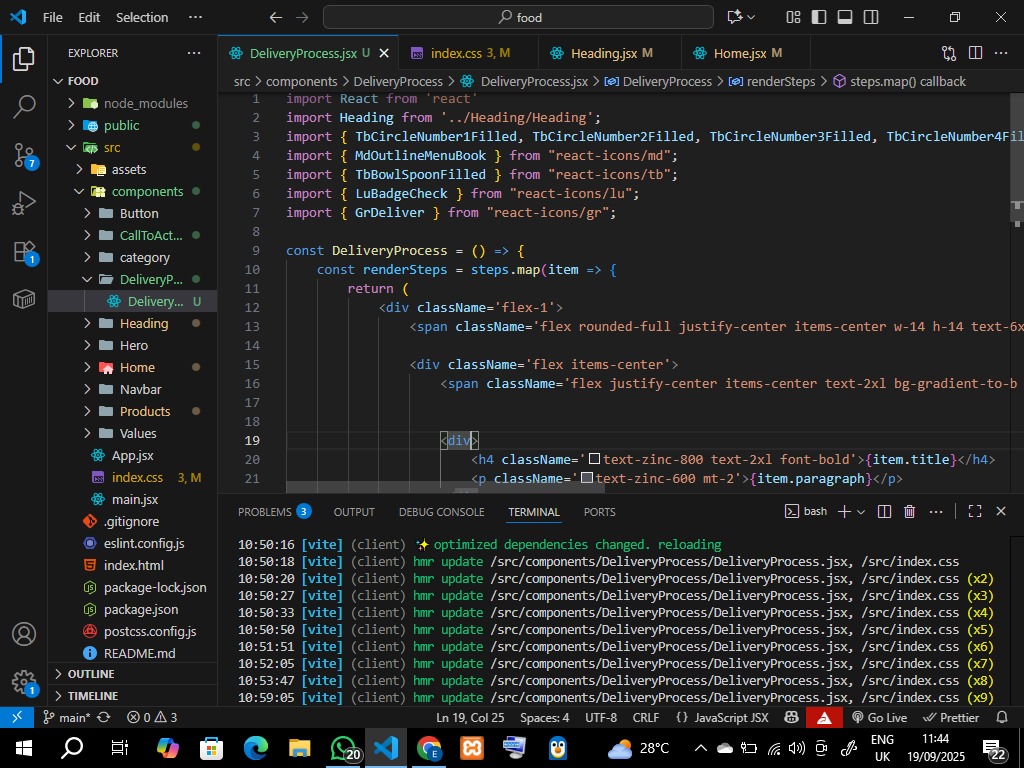Viewport: 1024px width, 768px height.
Task: Expand the public folder
Action: click(133, 125)
